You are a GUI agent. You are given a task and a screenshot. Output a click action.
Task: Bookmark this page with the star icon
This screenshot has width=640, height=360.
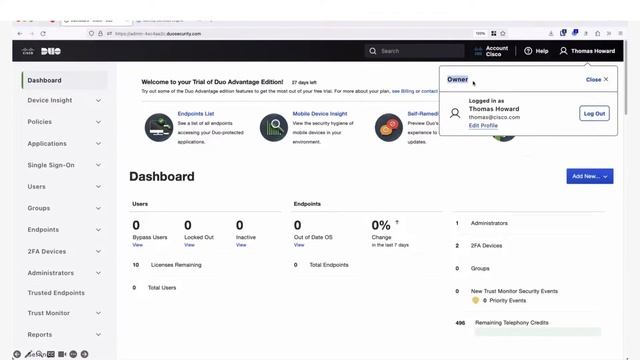coord(503,33)
